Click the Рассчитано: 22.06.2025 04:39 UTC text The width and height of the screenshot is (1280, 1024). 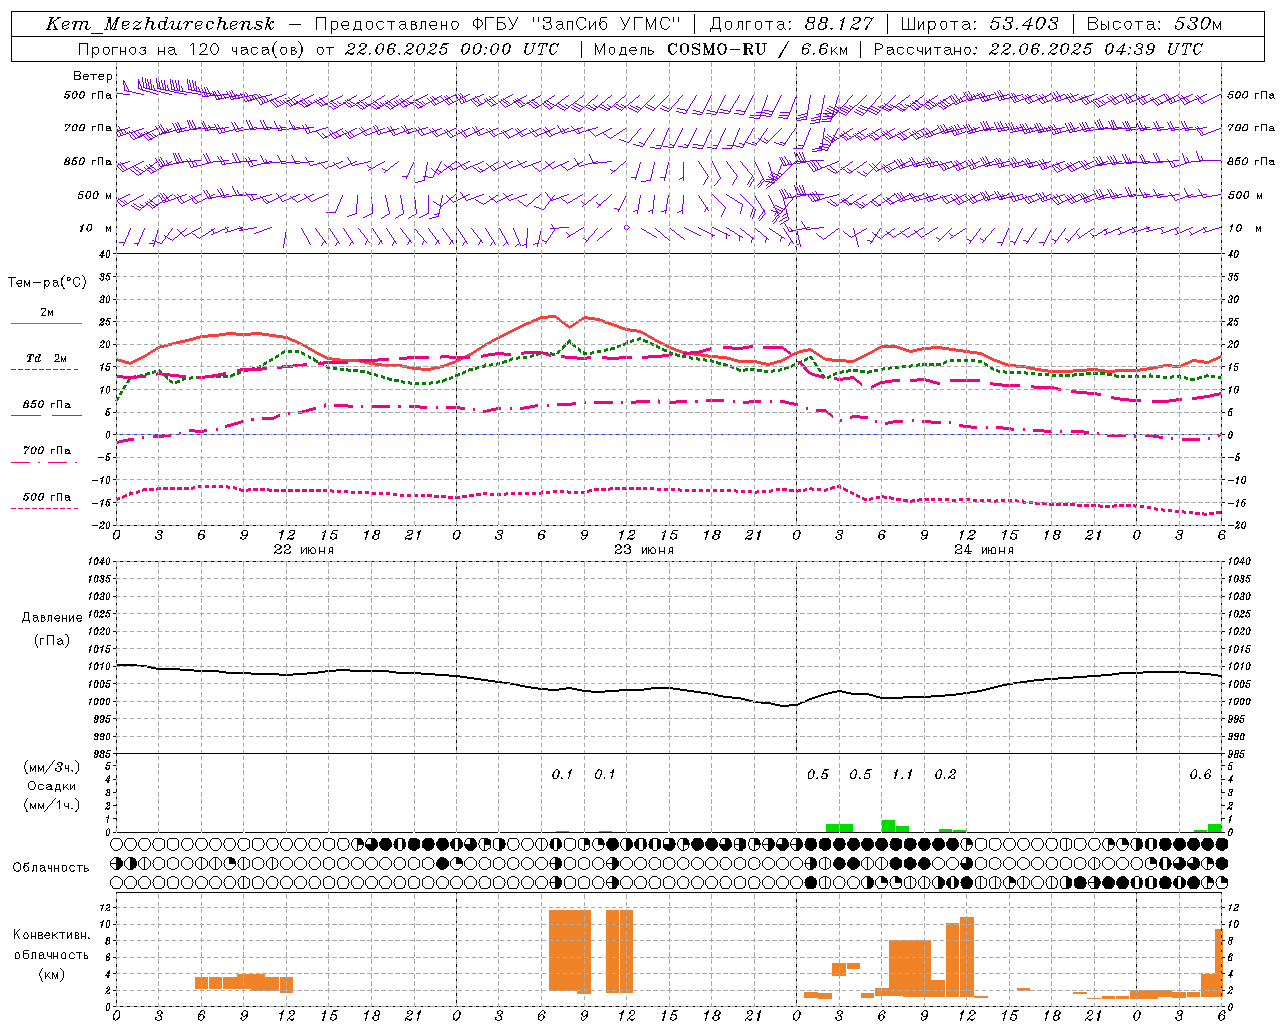pyautogui.click(x=1038, y=49)
